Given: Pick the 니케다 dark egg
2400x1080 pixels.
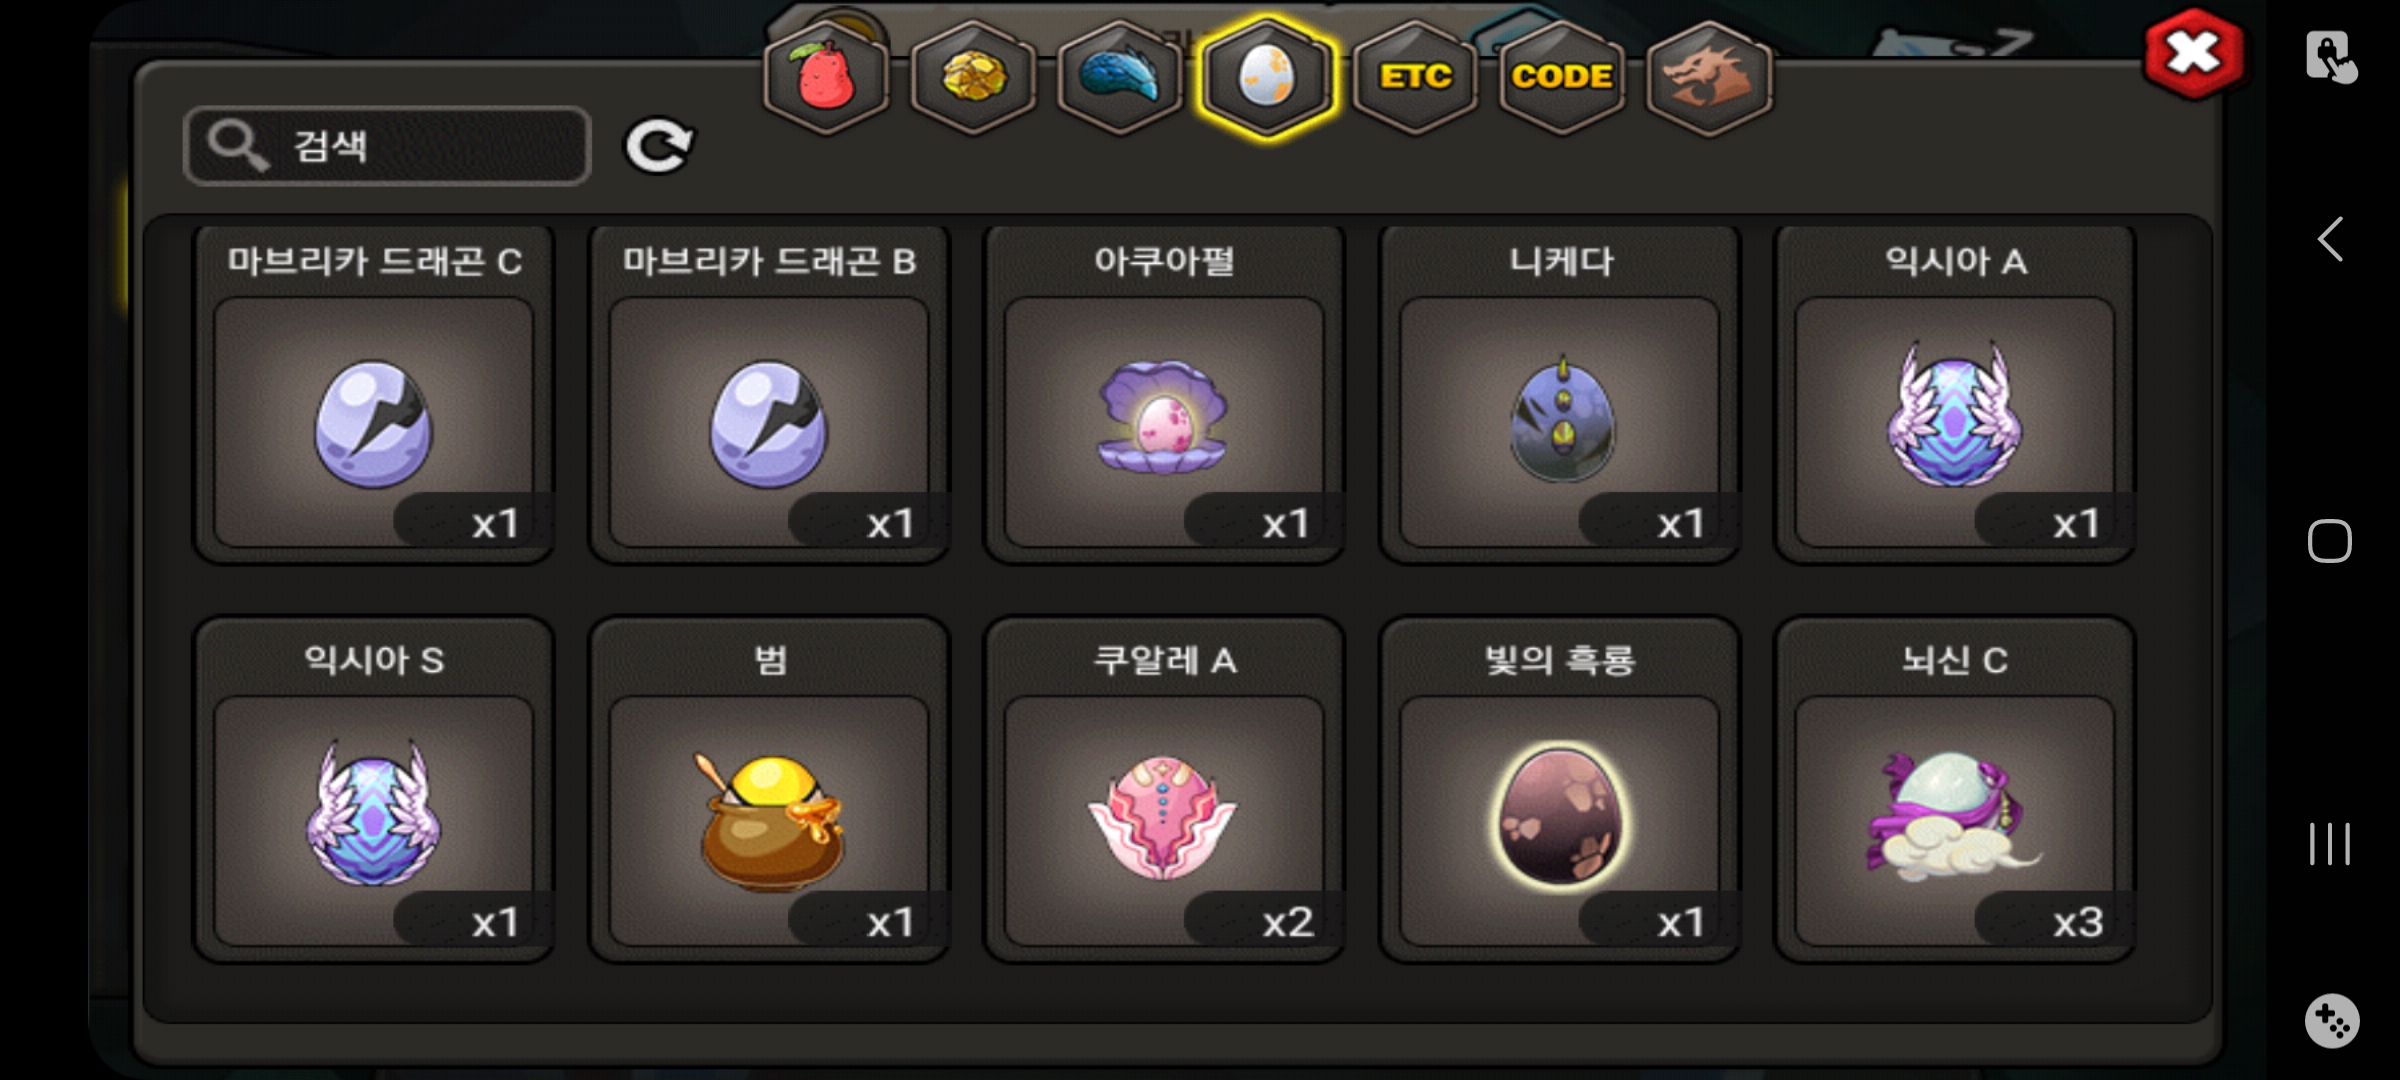Looking at the screenshot, I should click(1560, 395).
